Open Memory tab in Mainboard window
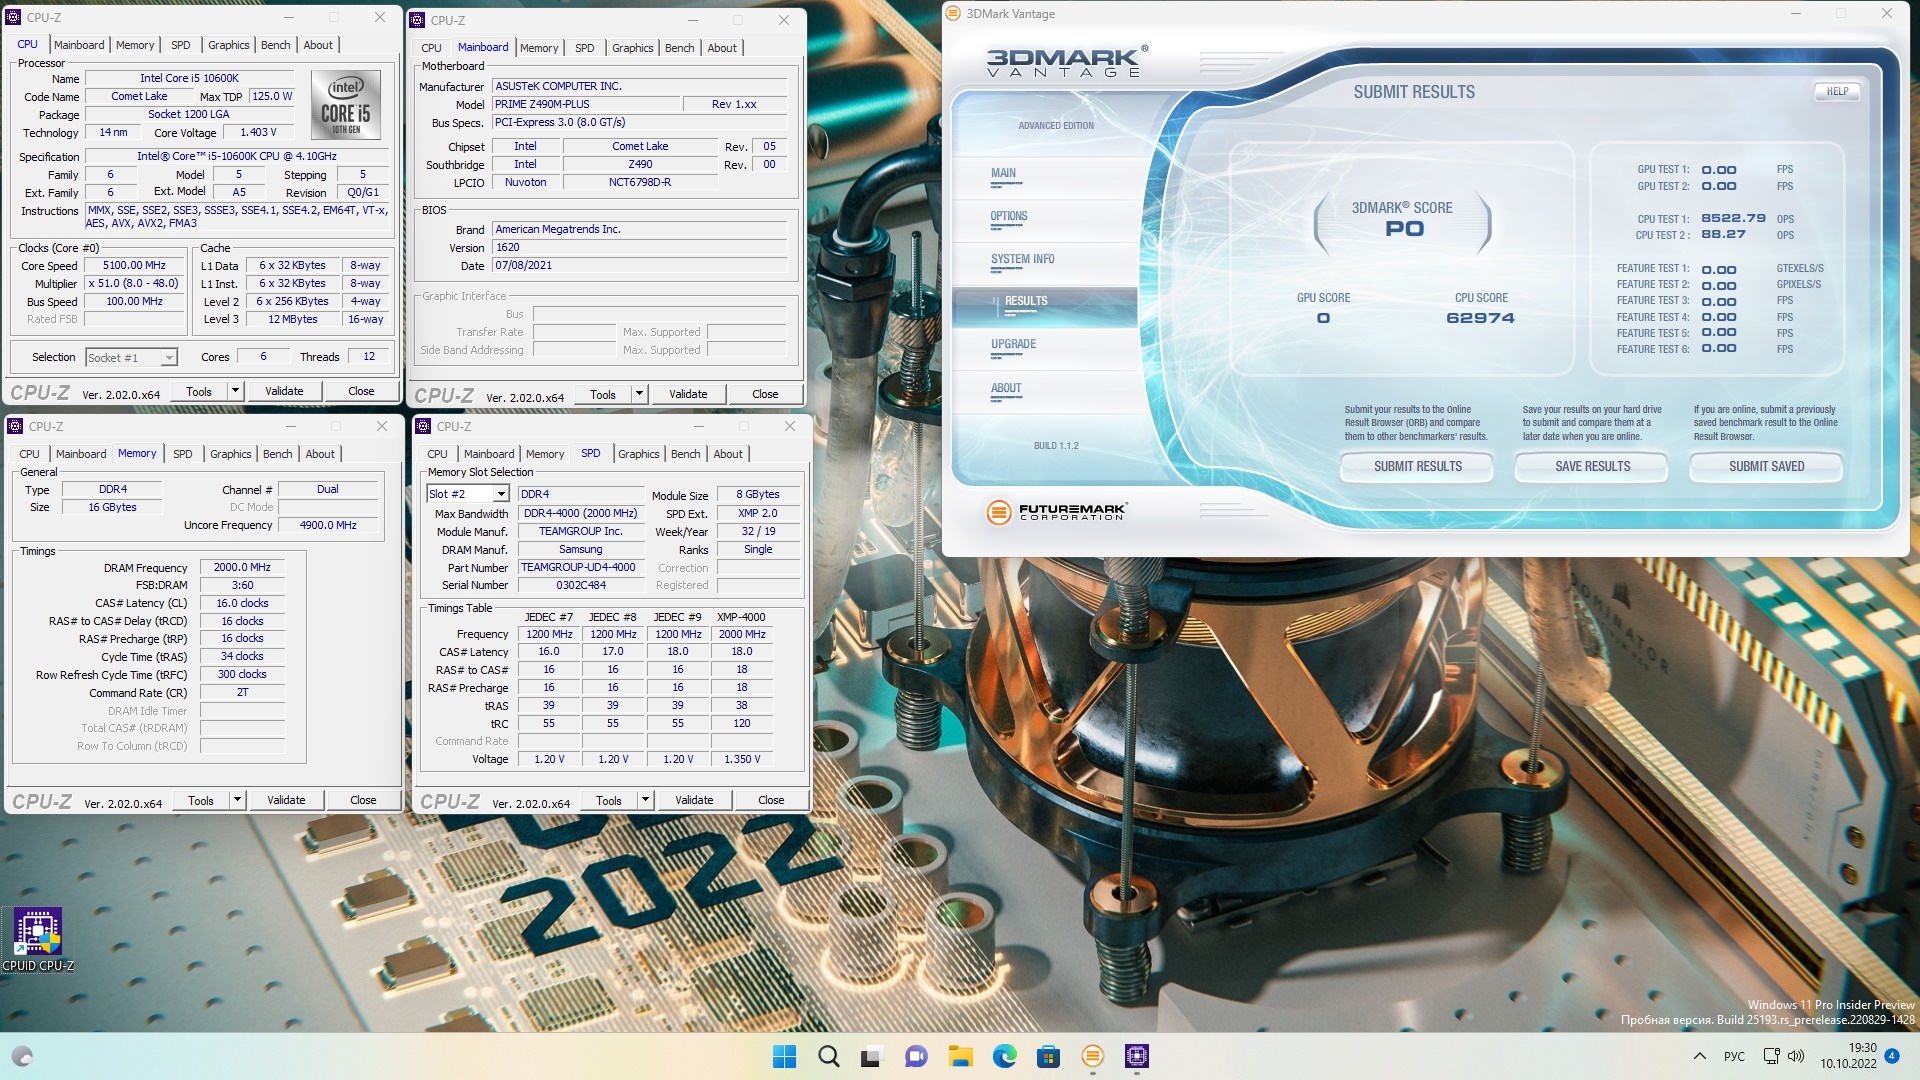Viewport: 1920px width, 1080px height. tap(539, 48)
